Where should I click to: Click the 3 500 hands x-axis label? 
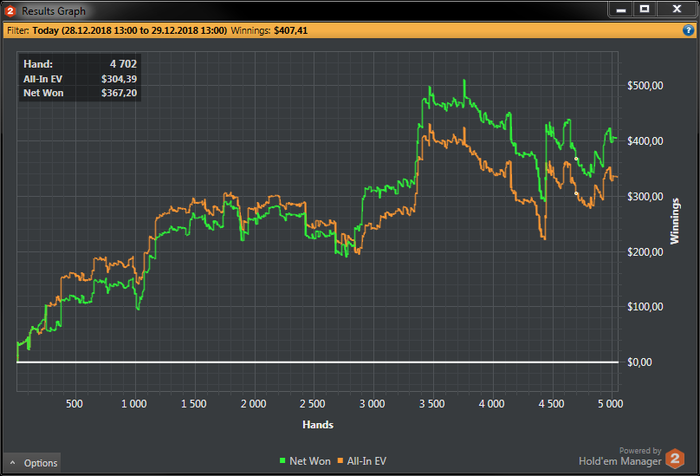click(x=432, y=404)
